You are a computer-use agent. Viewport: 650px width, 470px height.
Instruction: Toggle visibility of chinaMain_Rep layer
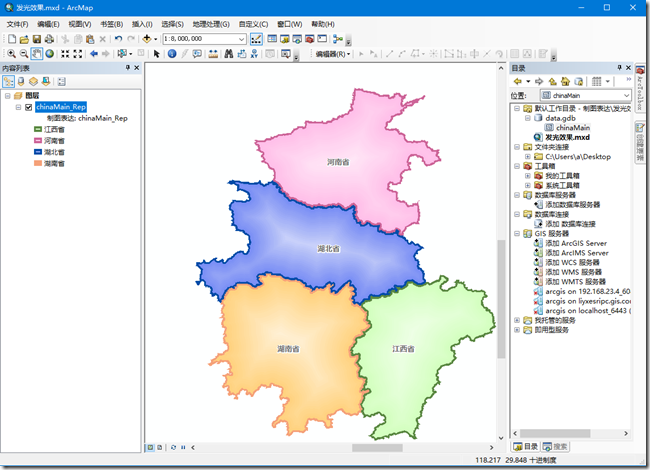click(x=29, y=107)
